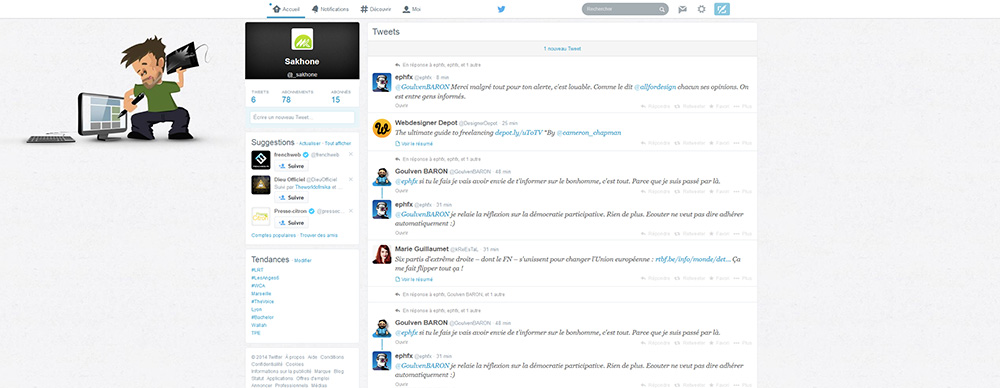Viewport: 1000px width, 388px height.
Task: Open the Notifications tab
Action: pos(330,9)
